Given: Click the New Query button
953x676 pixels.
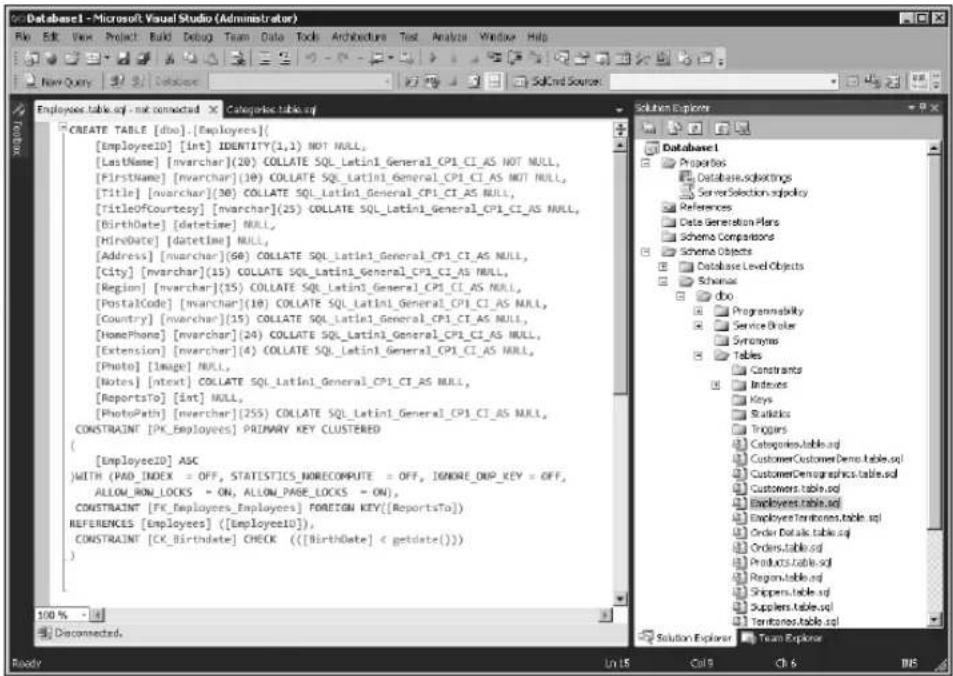Looking at the screenshot, I should [58, 81].
